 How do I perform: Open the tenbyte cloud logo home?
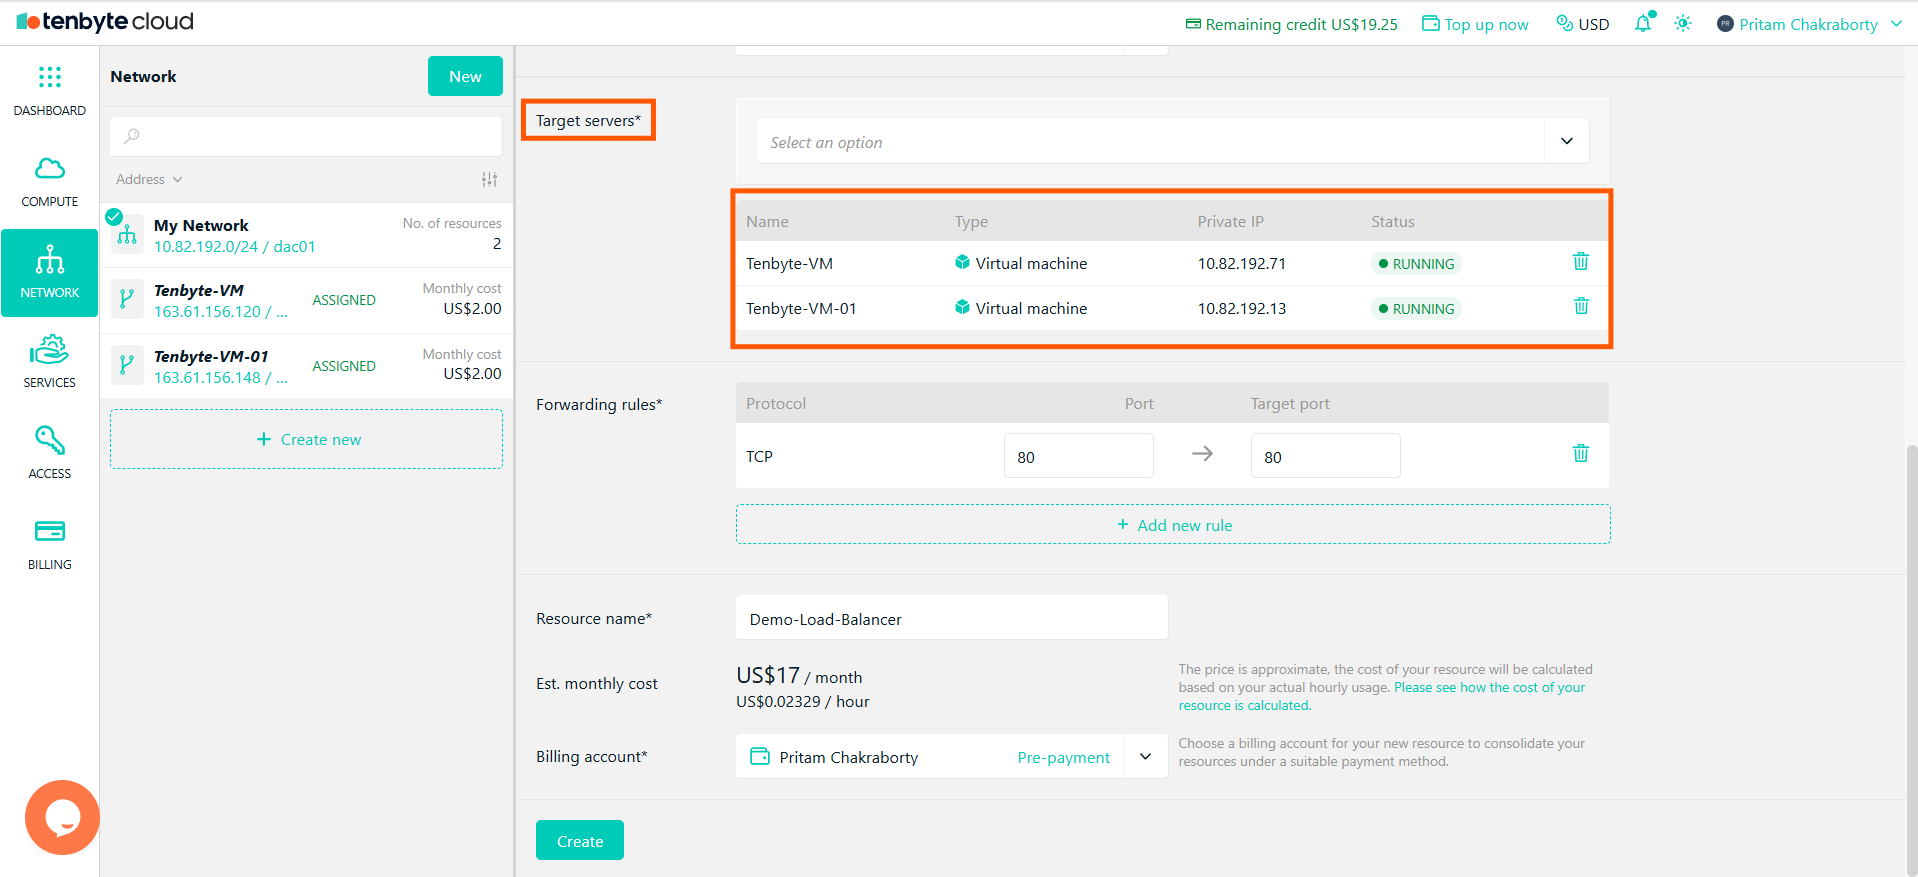(x=105, y=21)
